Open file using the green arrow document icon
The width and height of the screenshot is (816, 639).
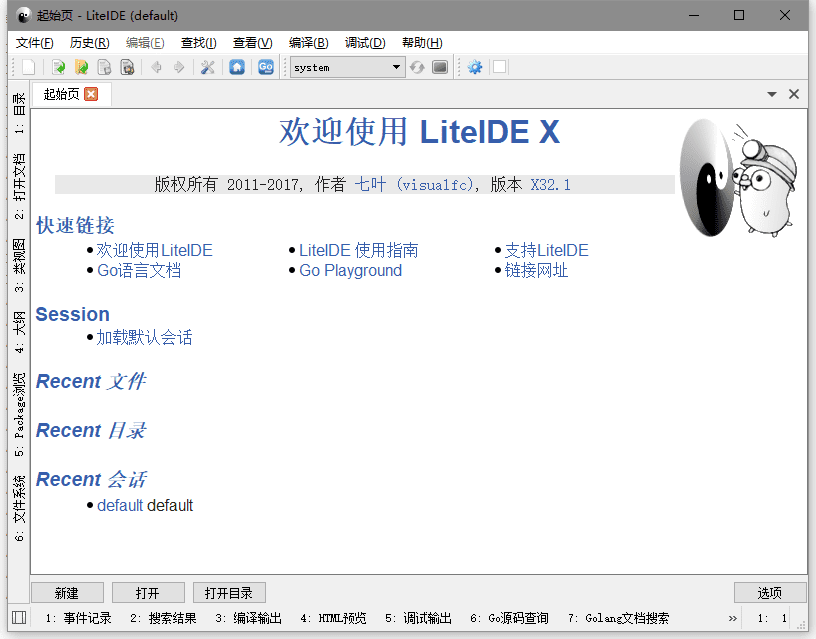(59, 67)
